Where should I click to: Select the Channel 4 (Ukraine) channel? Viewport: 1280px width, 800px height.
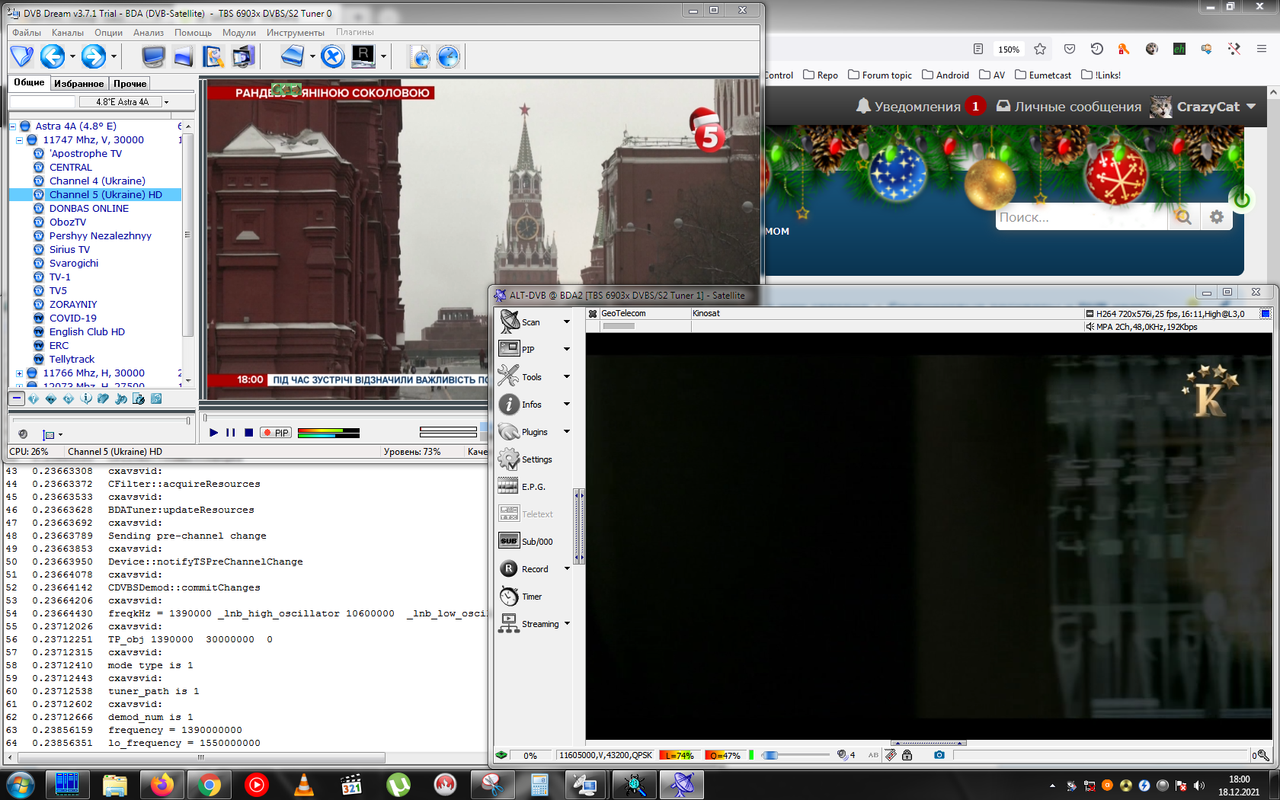click(97, 181)
